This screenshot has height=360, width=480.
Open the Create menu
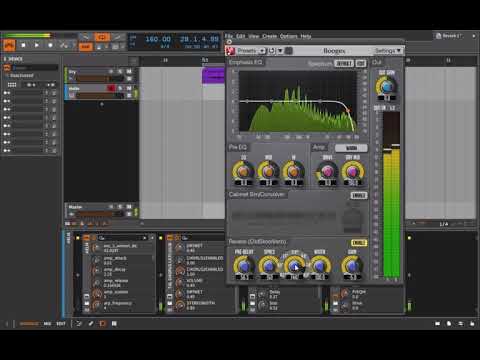click(x=269, y=36)
